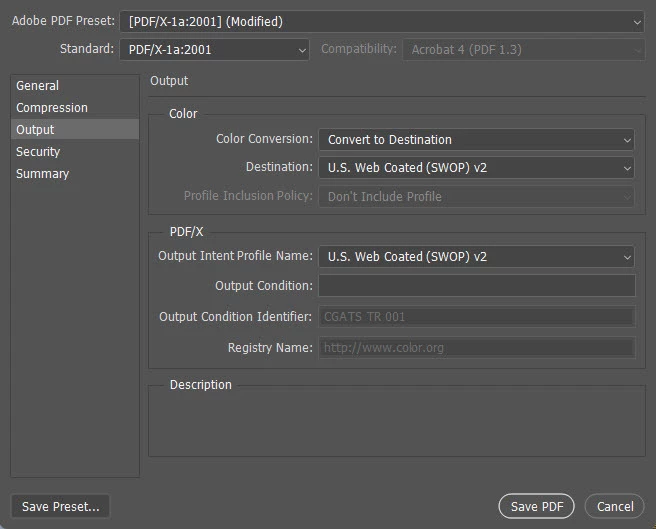Screen dimensions: 656x529
Task: Click the Color Conversion label
Action: click(x=264, y=139)
